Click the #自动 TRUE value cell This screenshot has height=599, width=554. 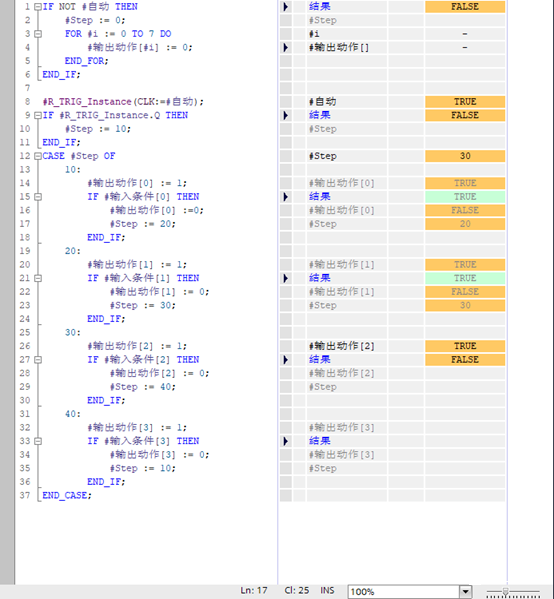(465, 102)
